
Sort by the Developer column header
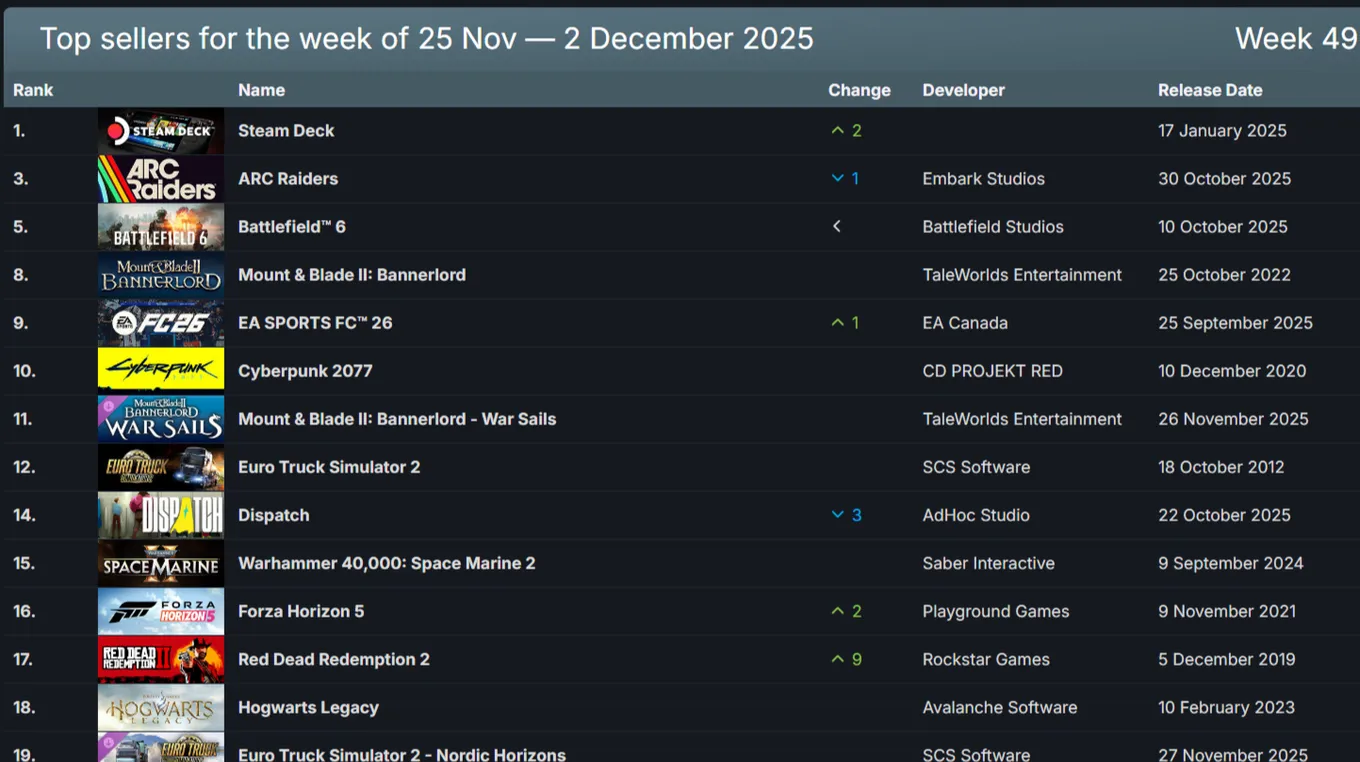click(963, 90)
